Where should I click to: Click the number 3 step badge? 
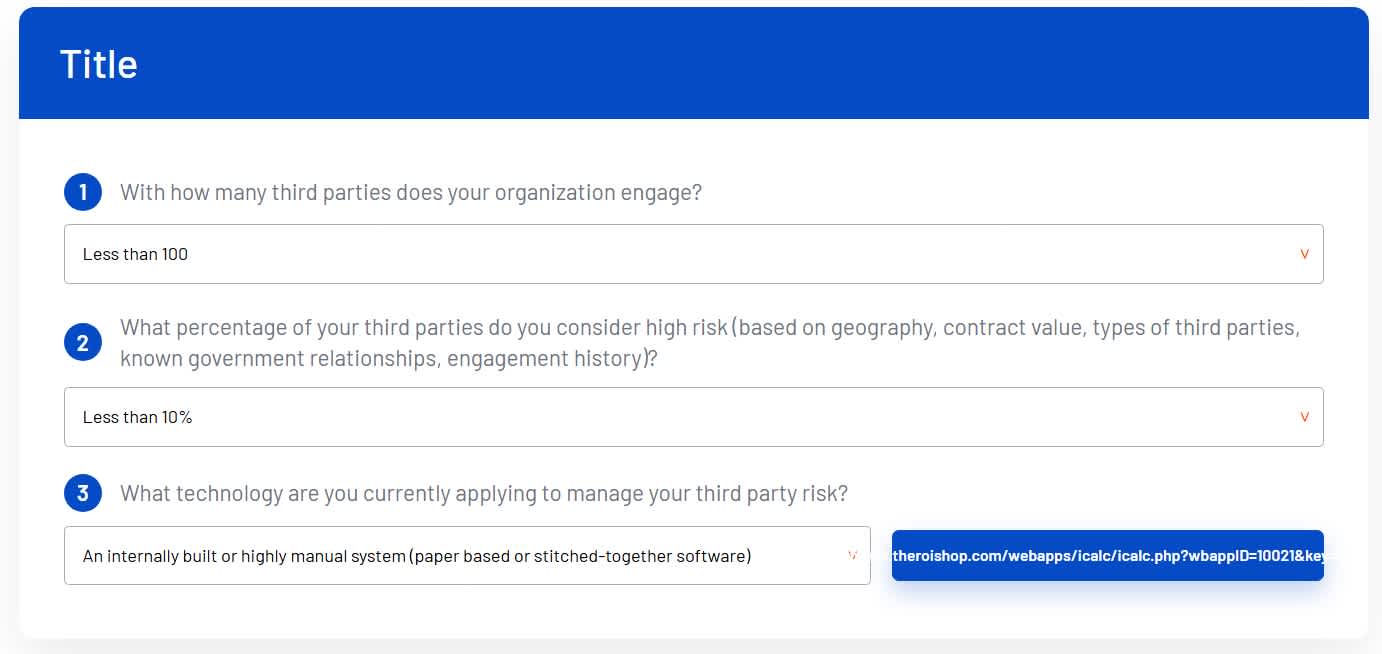[83, 493]
